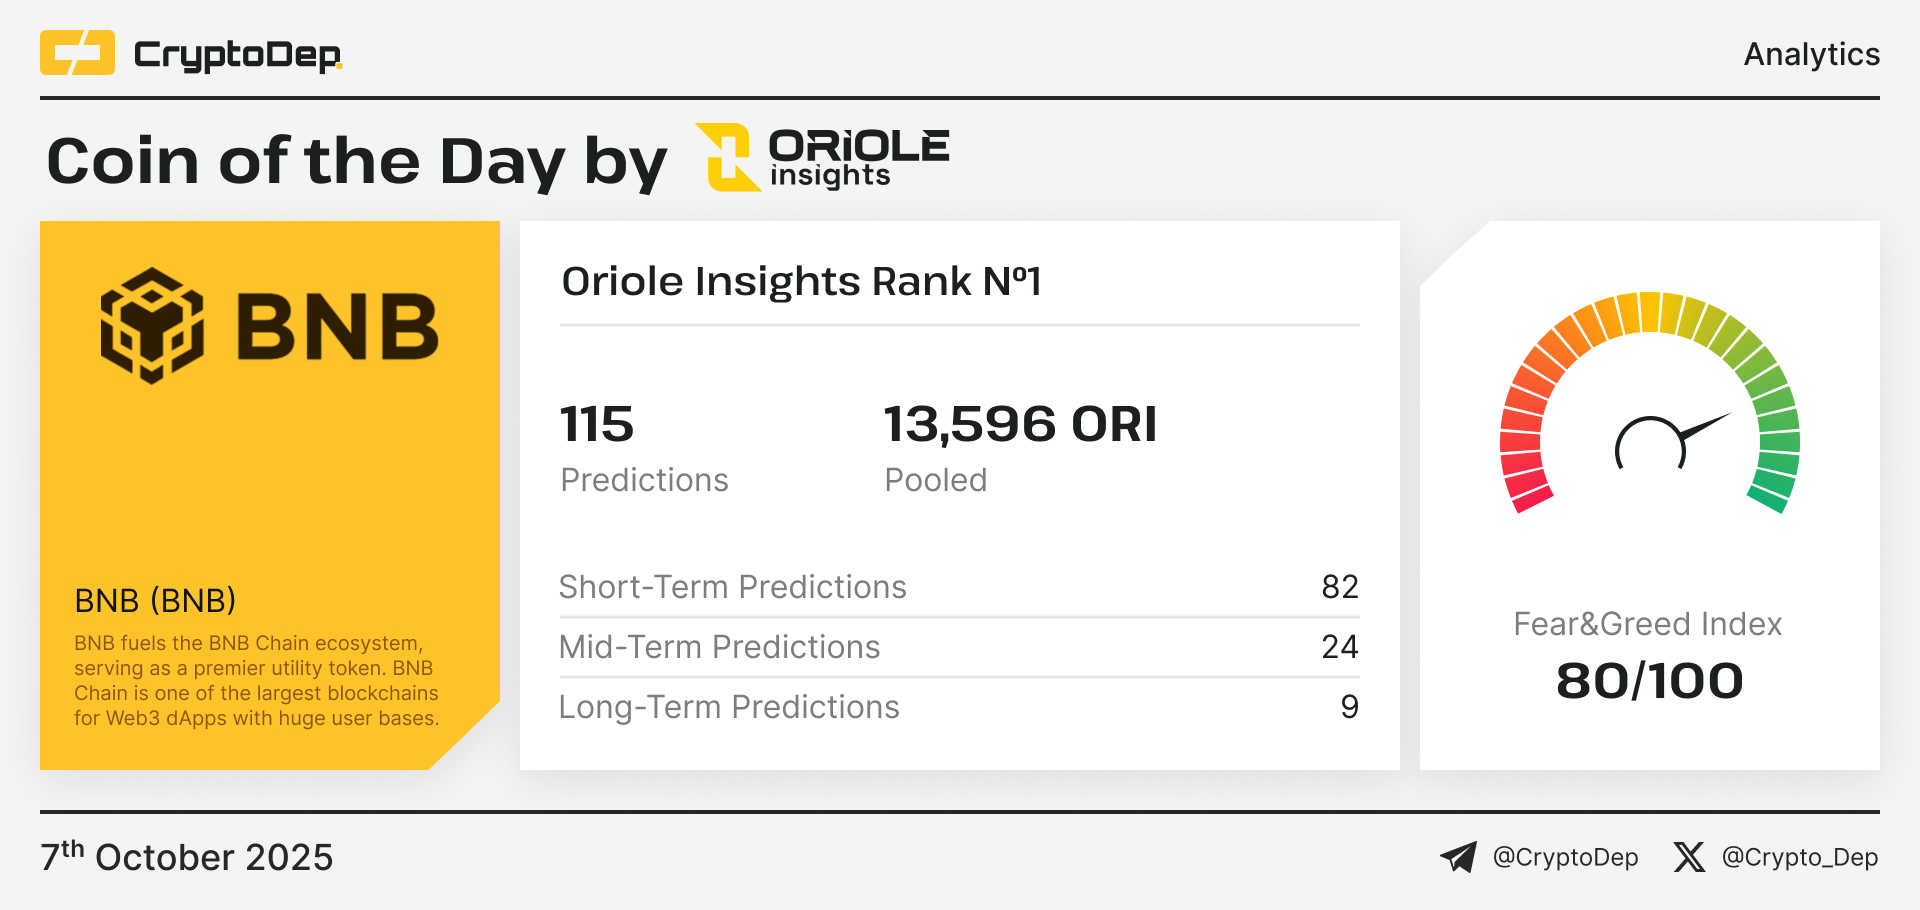
Task: Click the Telegram paper plane icon
Action: [1458, 857]
